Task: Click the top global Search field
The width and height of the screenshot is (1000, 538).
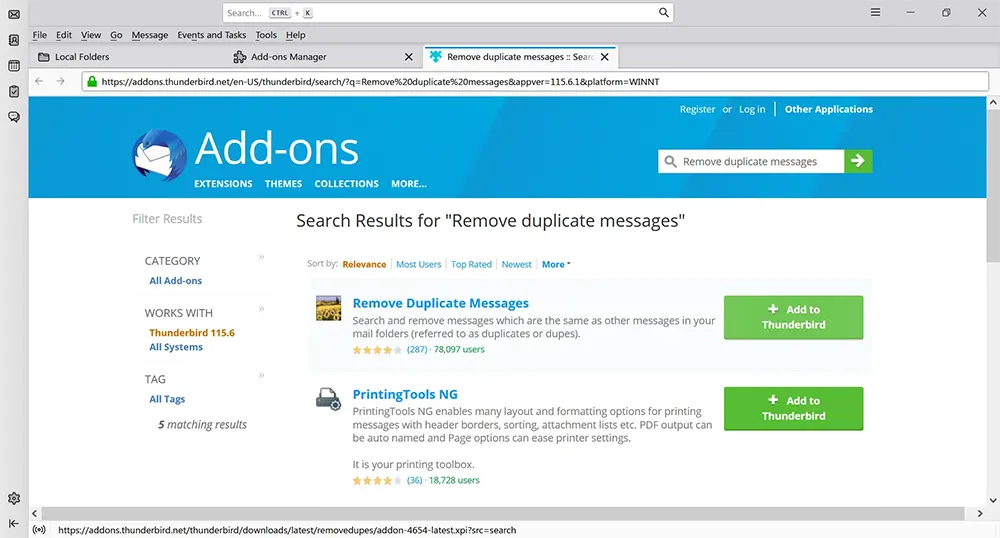Action: (448, 13)
